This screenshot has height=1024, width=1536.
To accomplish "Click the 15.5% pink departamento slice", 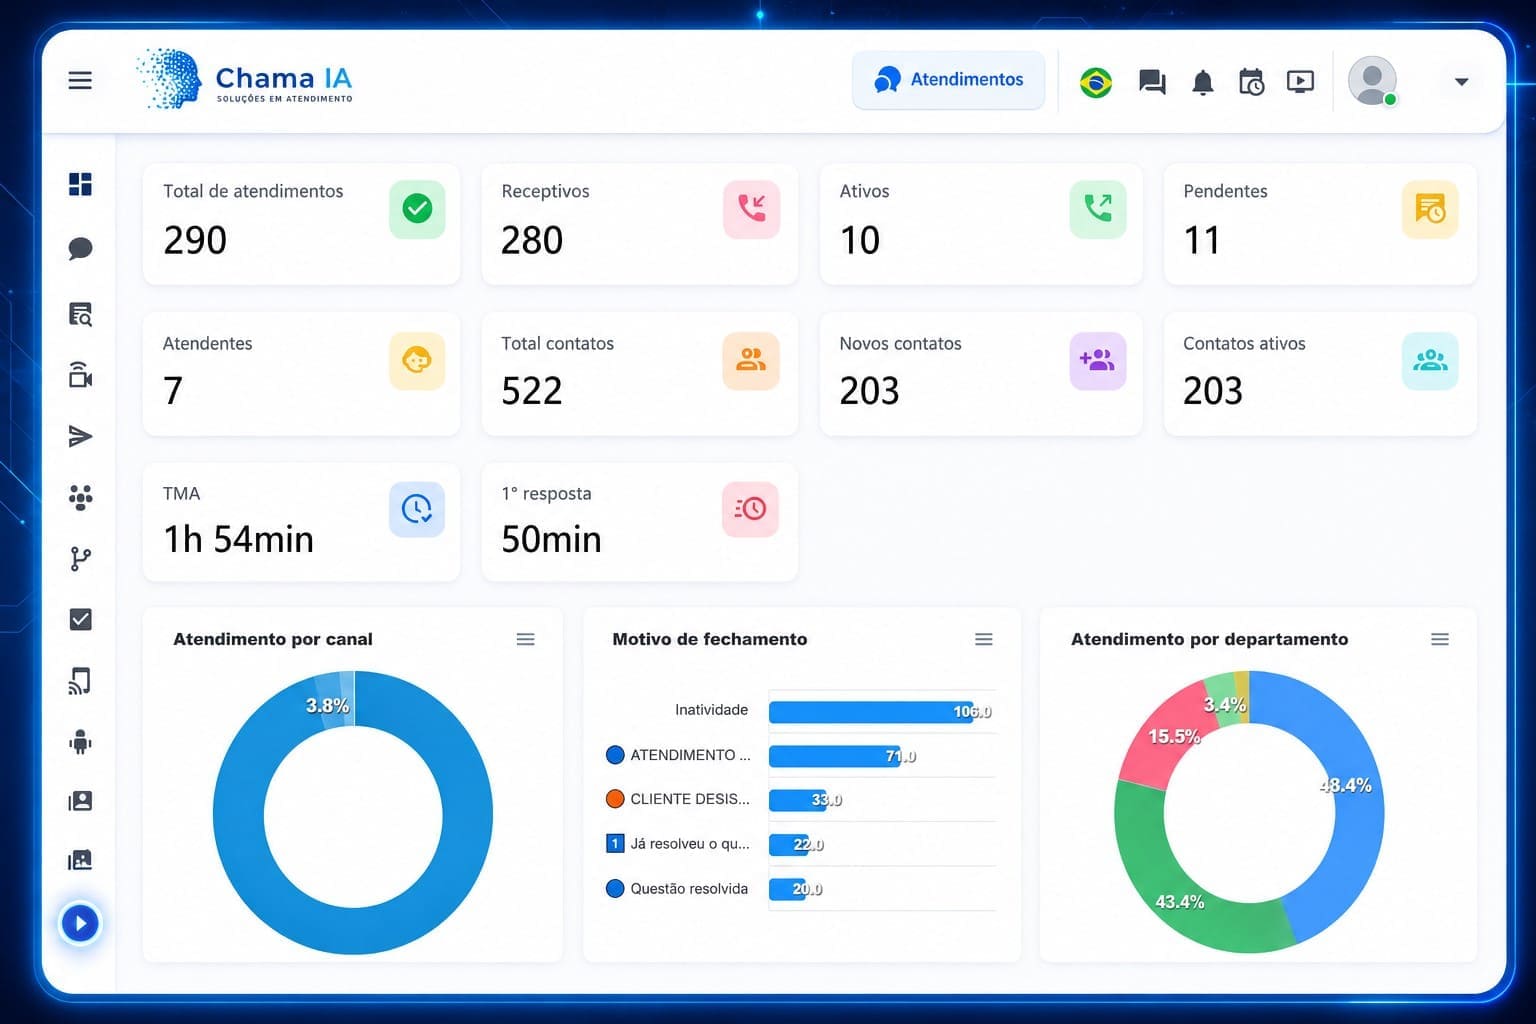I will tap(1168, 738).
